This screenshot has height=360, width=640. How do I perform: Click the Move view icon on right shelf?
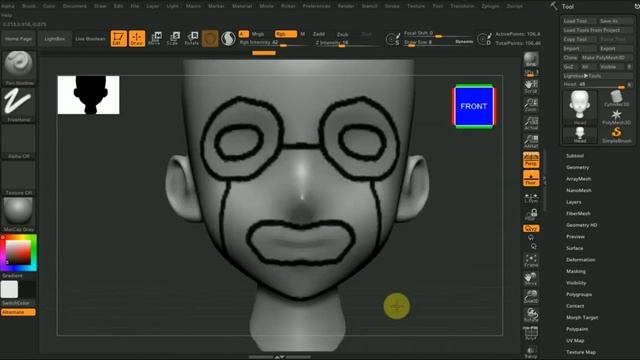point(531,279)
